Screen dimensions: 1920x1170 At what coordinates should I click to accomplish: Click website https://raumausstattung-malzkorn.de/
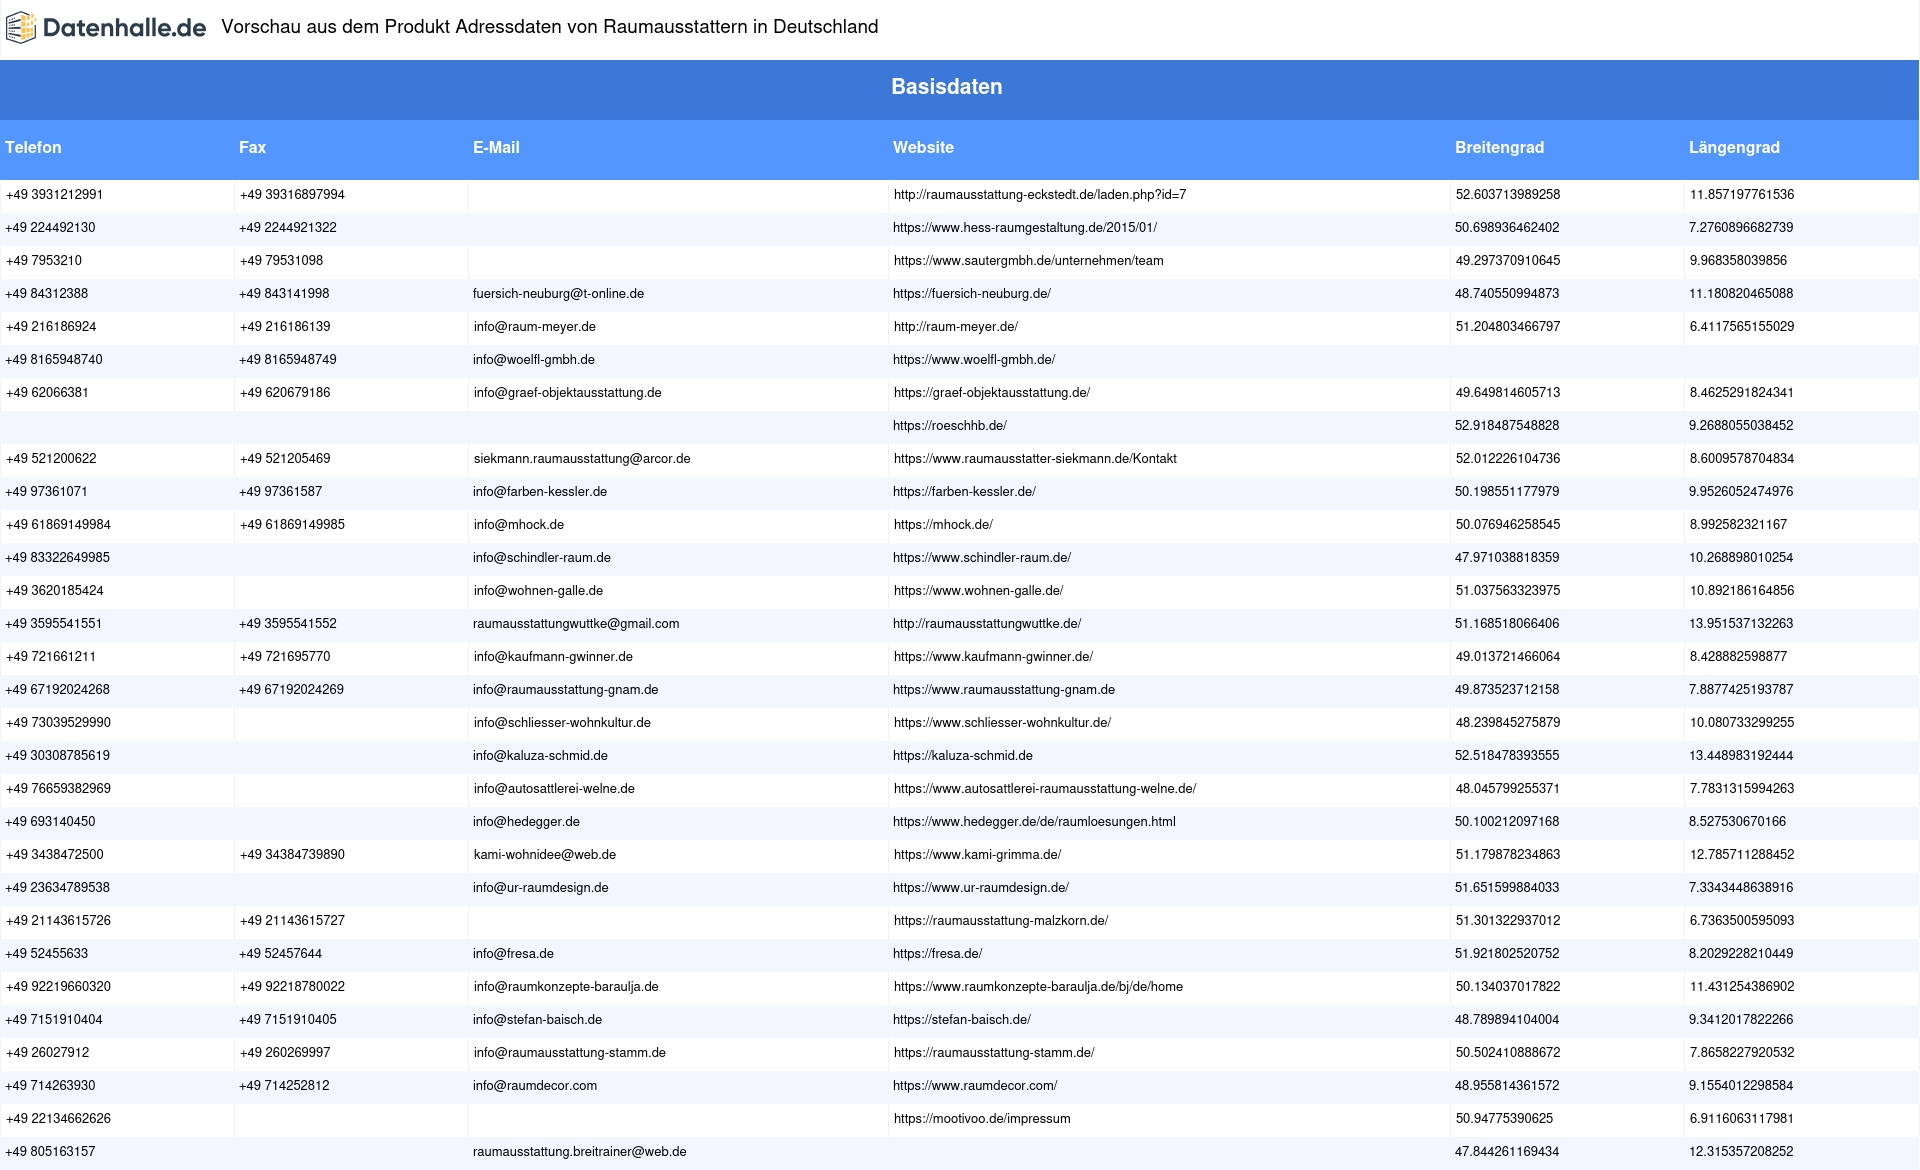click(x=1001, y=921)
